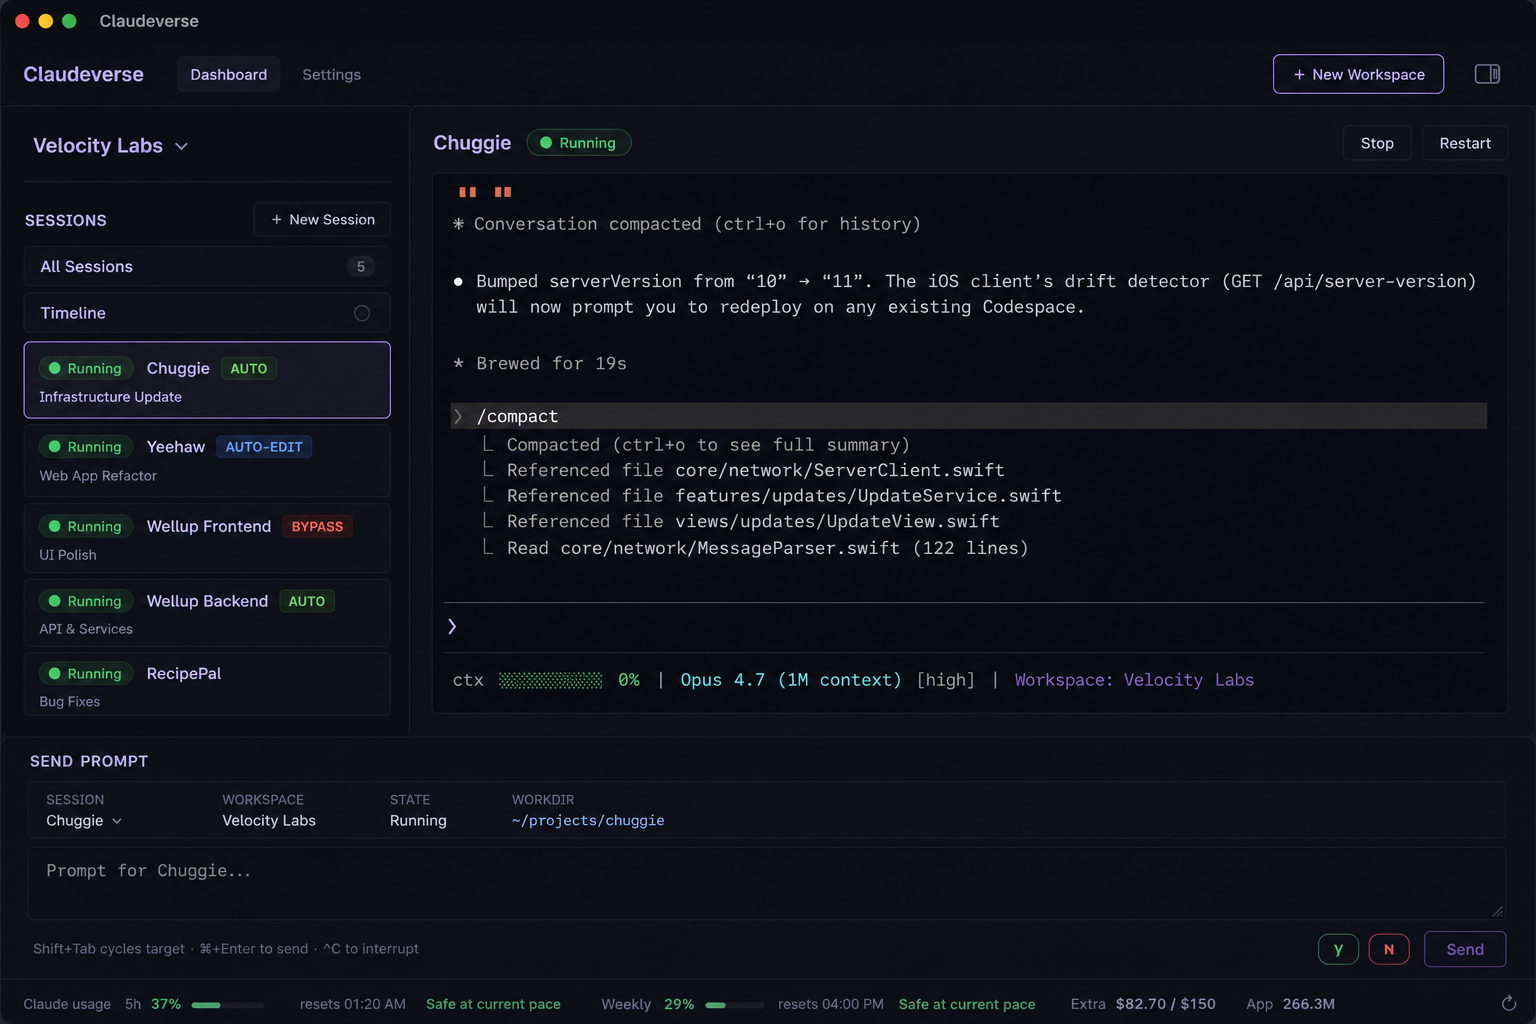The width and height of the screenshot is (1536, 1024).
Task: Click the All Sessions count badge
Action: pyautogui.click(x=361, y=266)
